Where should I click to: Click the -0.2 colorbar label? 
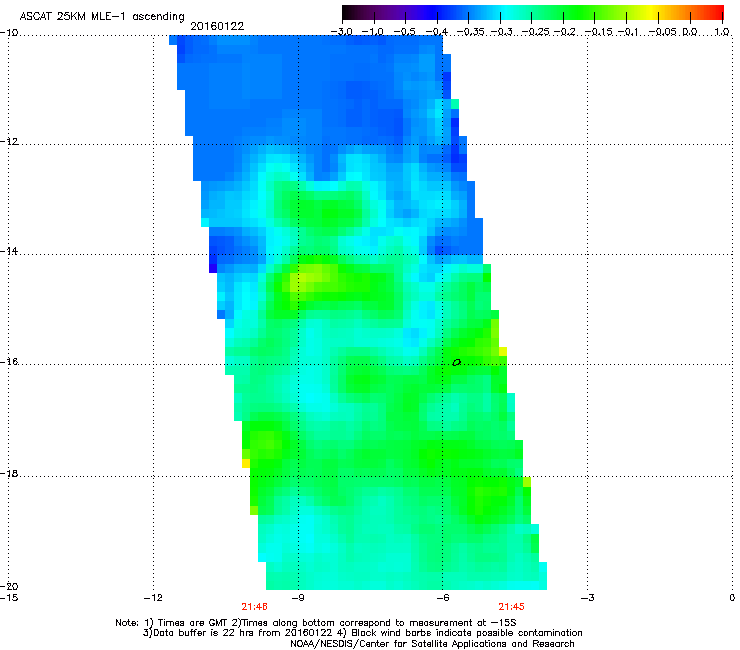pyautogui.click(x=564, y=32)
